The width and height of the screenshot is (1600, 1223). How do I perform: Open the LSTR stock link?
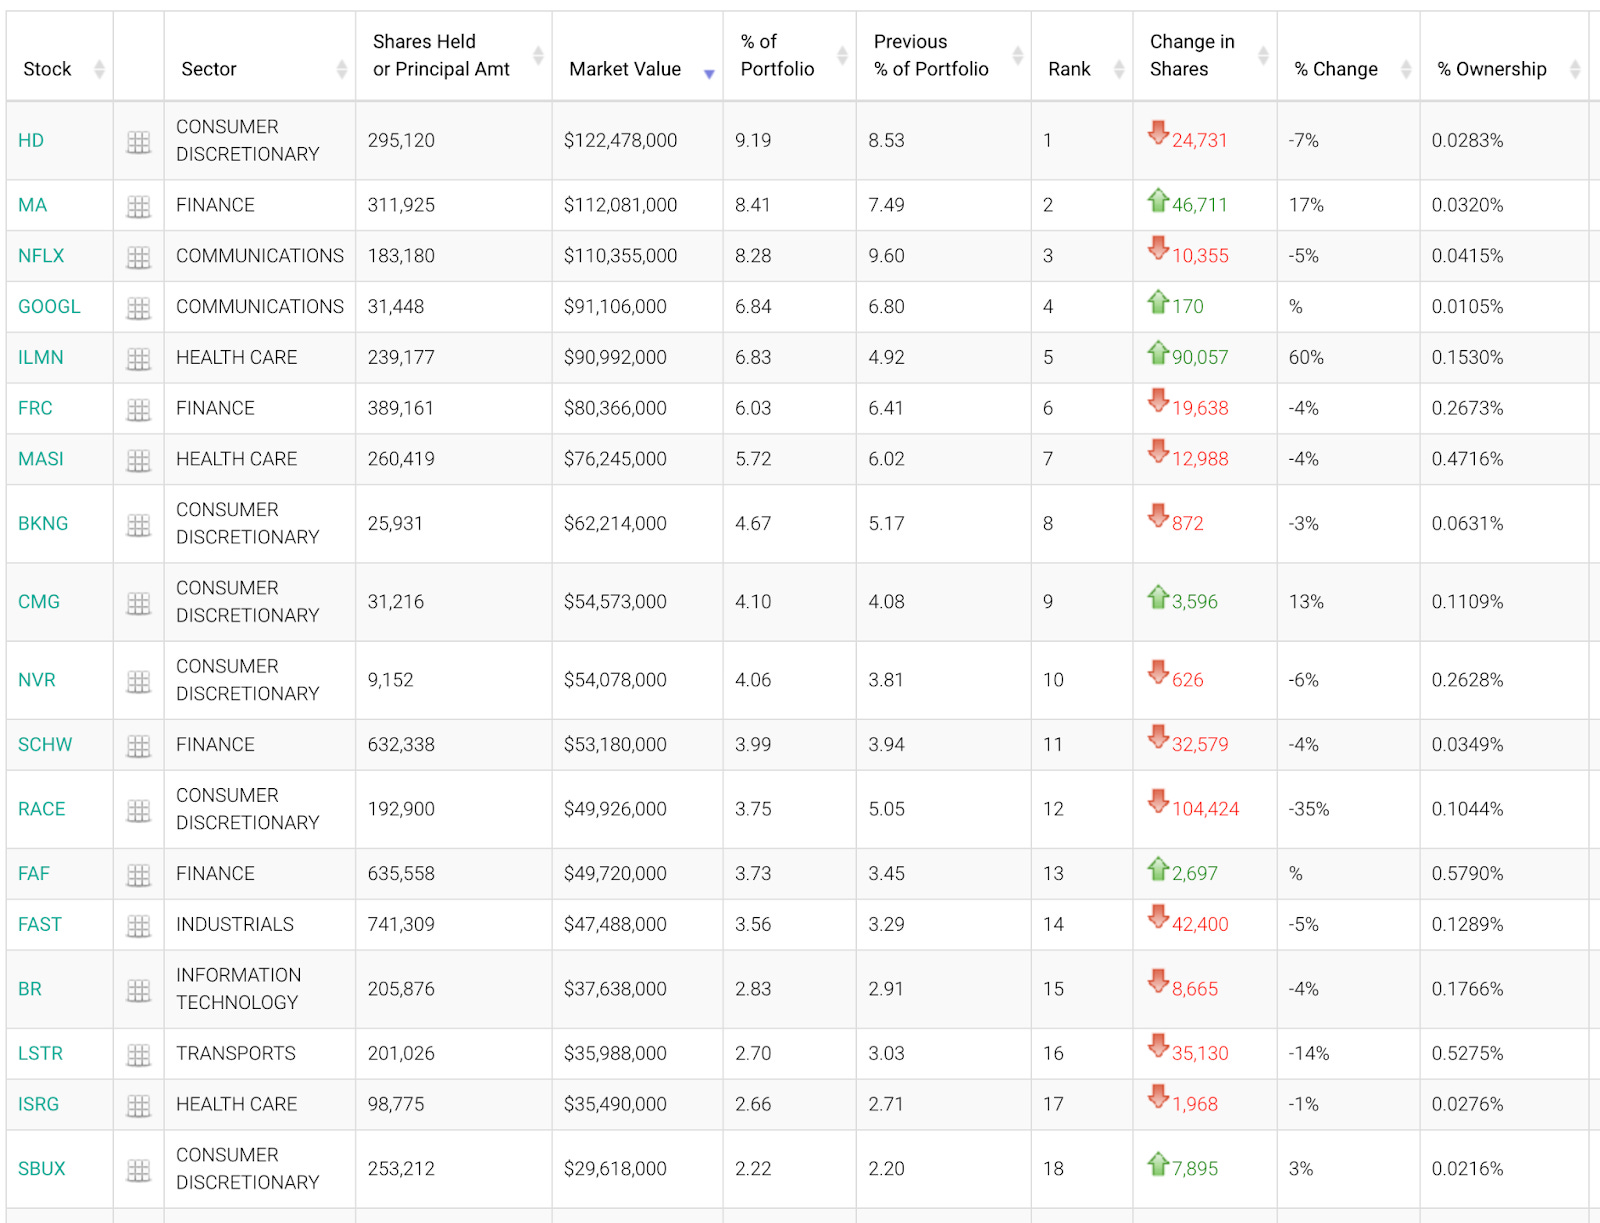click(x=40, y=1054)
